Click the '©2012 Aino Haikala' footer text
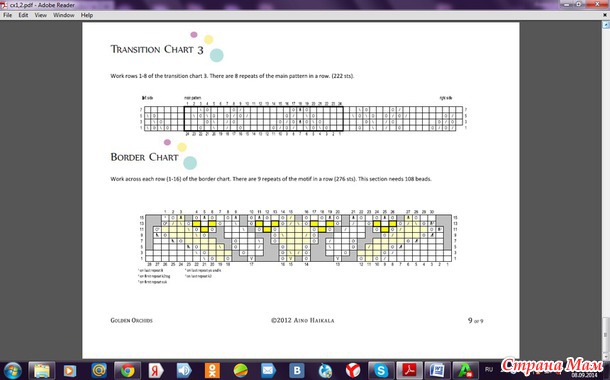The width and height of the screenshot is (610, 380). tap(303, 320)
